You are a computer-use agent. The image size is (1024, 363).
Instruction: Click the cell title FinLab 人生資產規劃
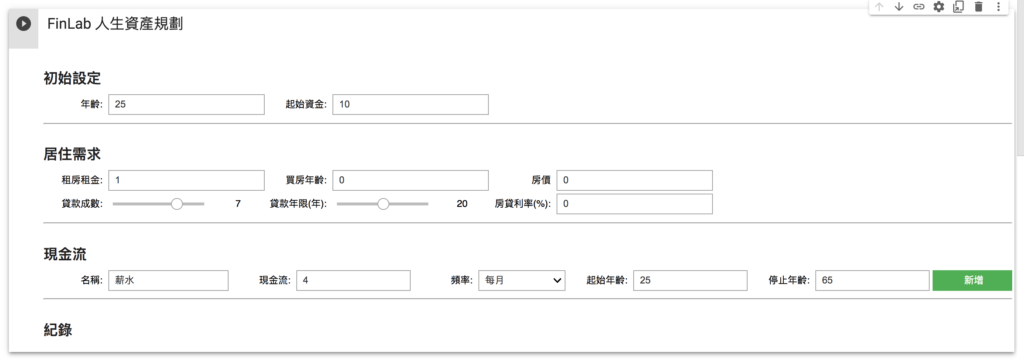(115, 24)
